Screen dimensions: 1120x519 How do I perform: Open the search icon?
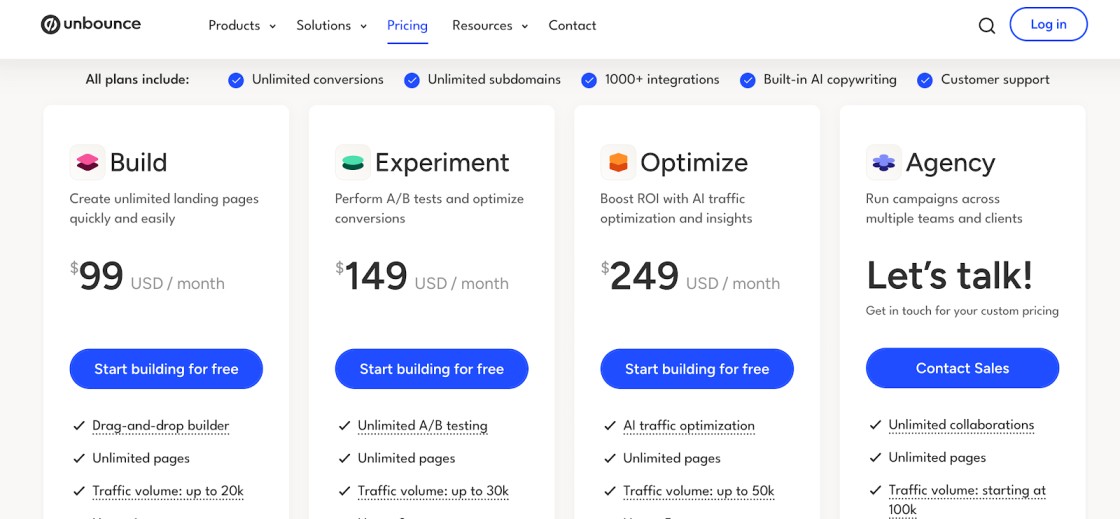986,26
